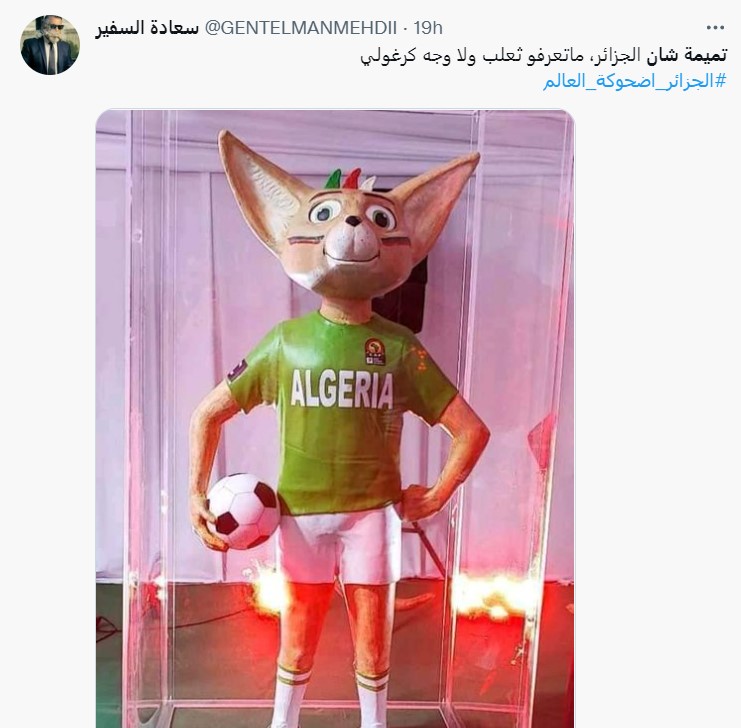Viewport: 741px width, 728px height.
Task: Click the ALGERIA lettering on the green jersey
Action: click(341, 390)
